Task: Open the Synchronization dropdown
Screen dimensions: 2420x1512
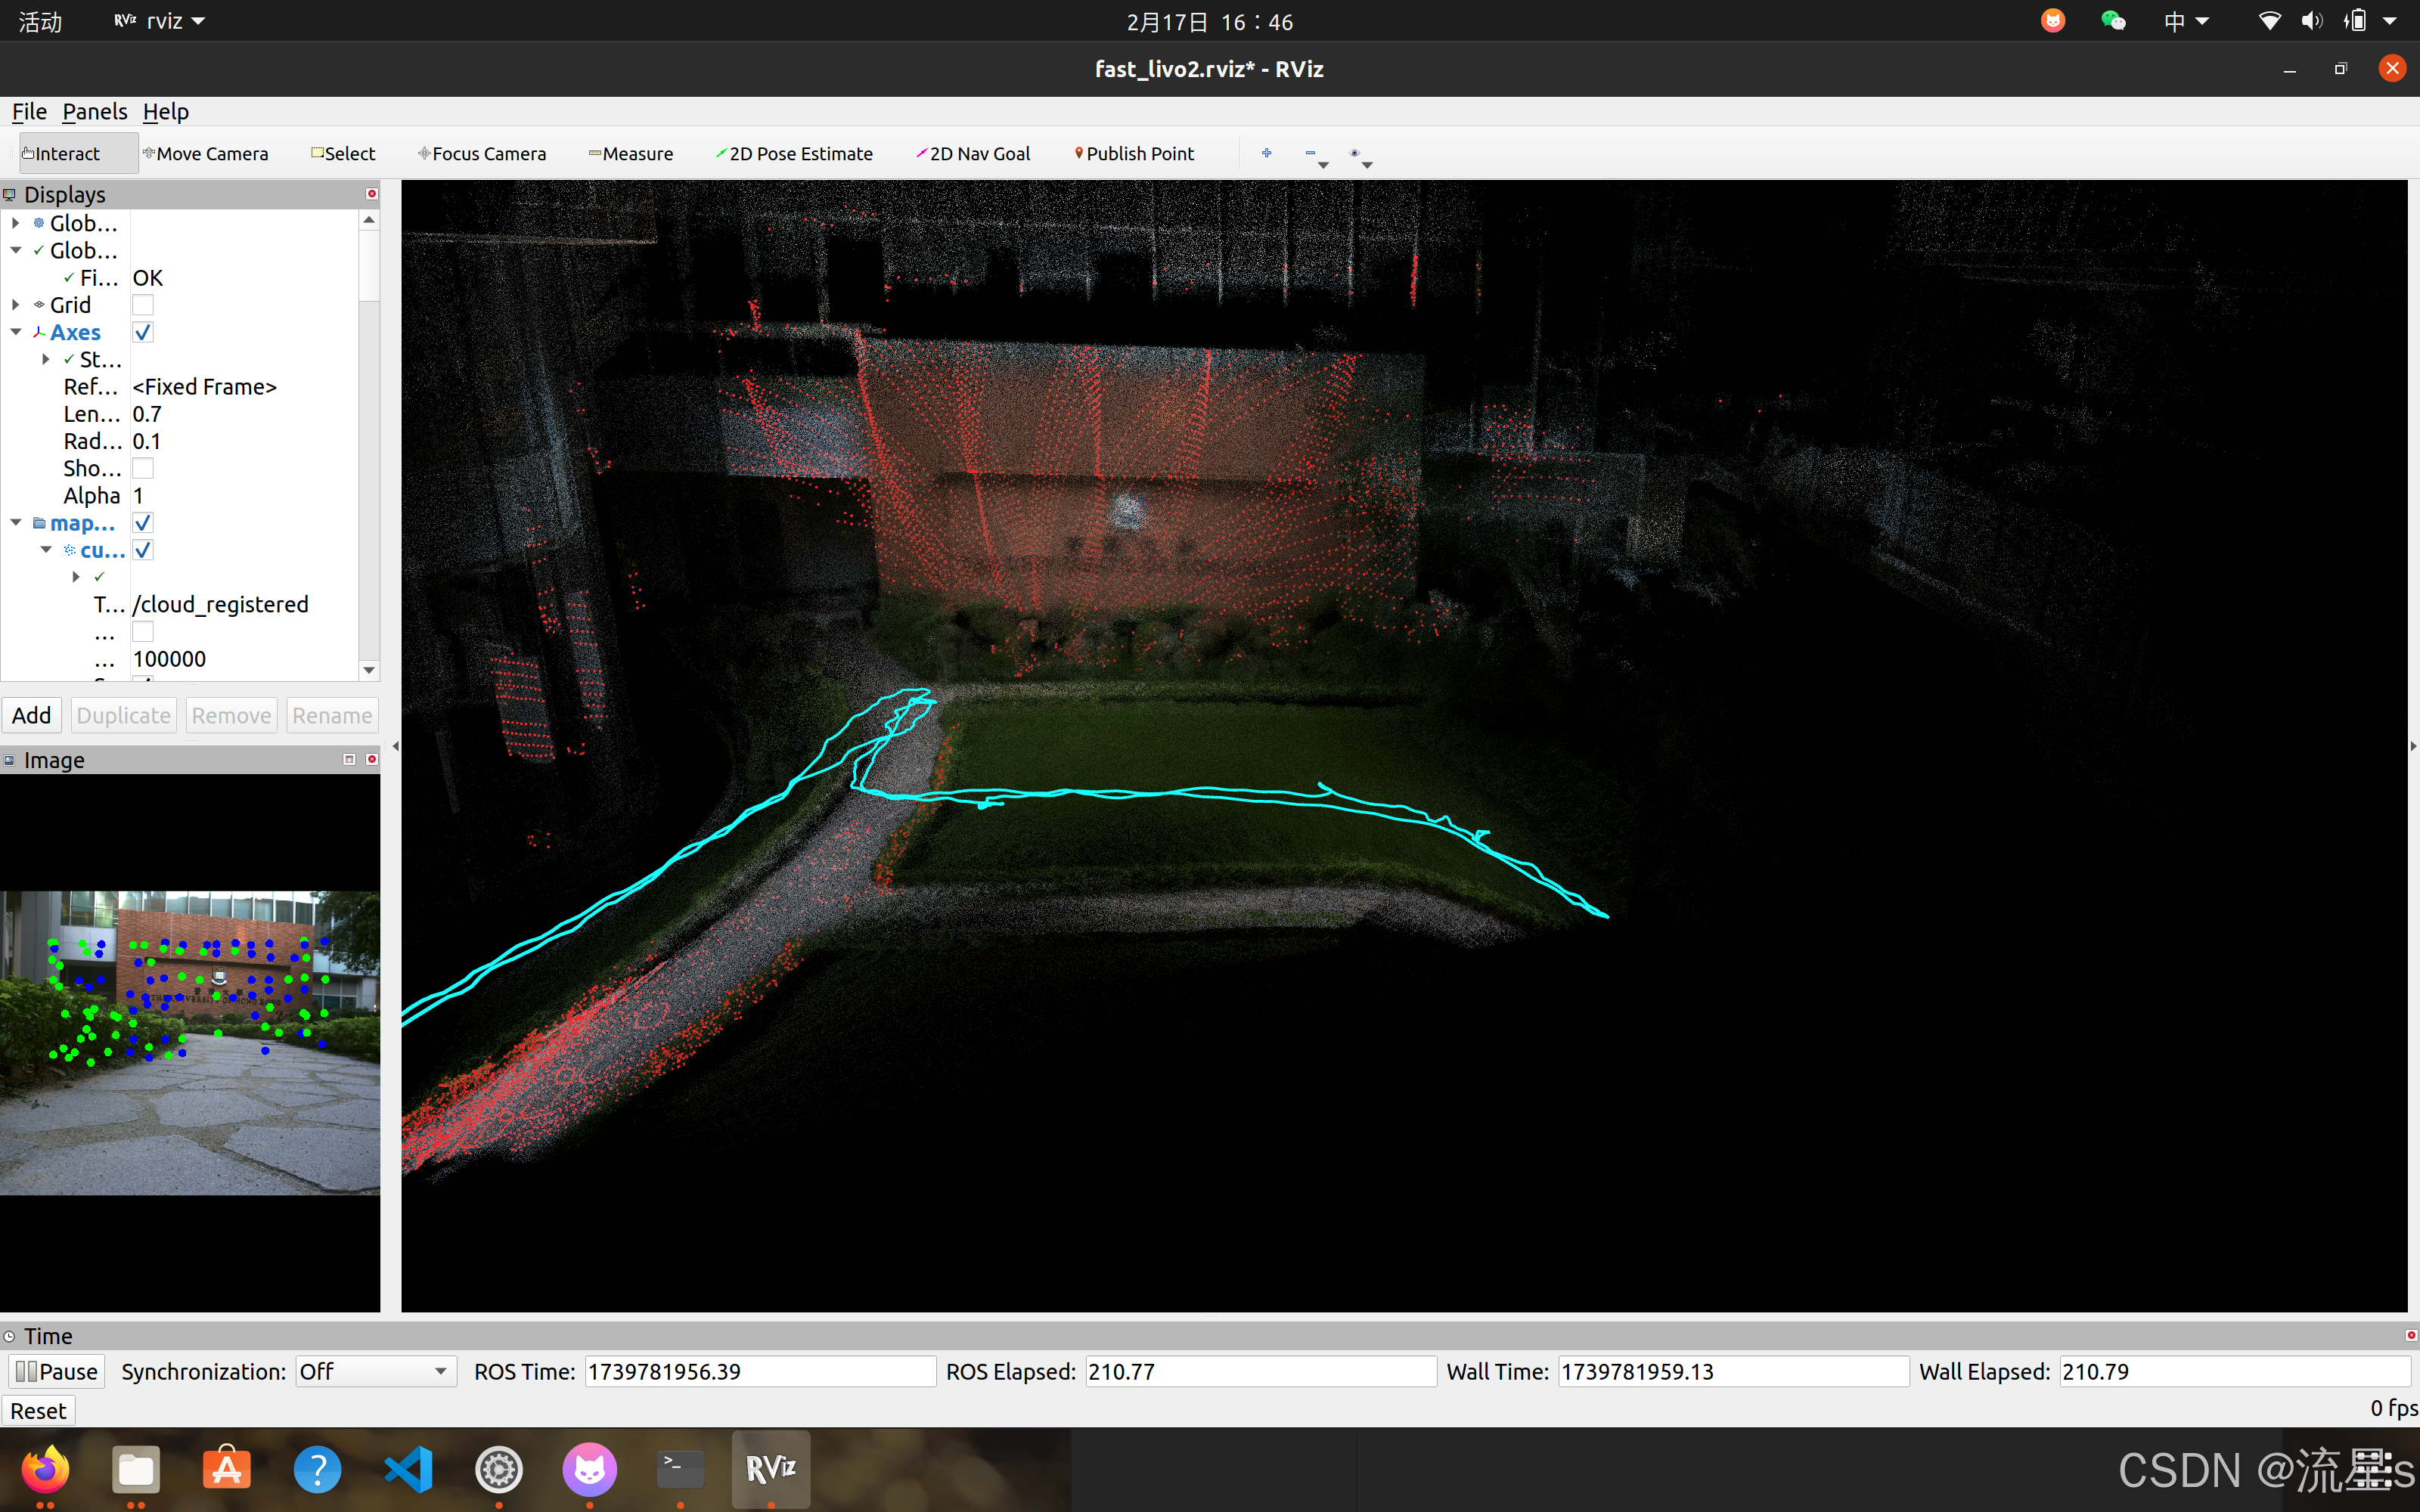Action: pyautogui.click(x=375, y=1371)
